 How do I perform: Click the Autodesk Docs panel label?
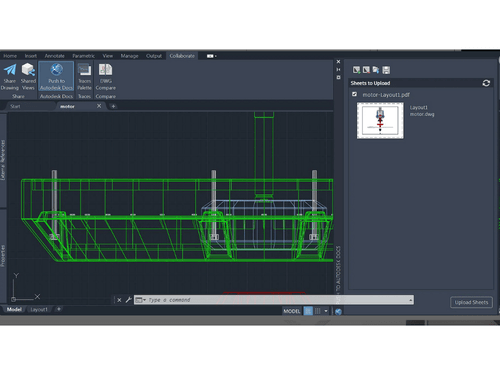56,96
